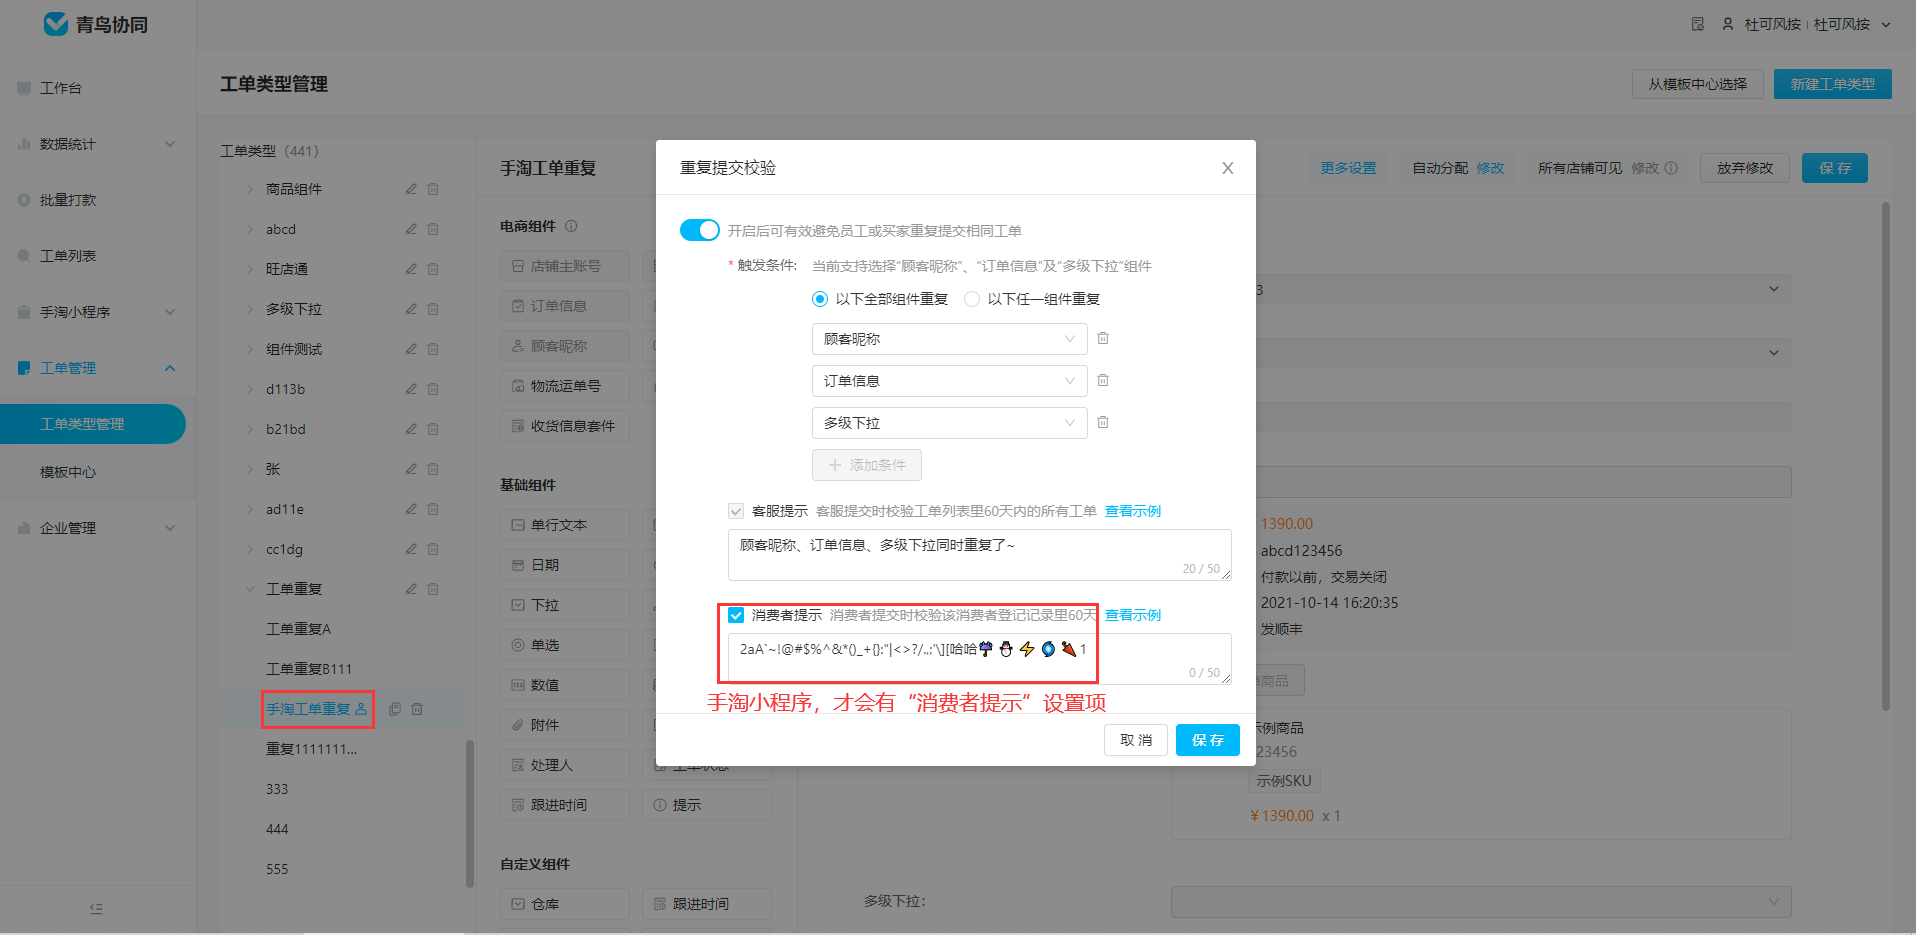Copy the 手淘工单重复 work order type
The width and height of the screenshot is (1916, 935).
tap(395, 709)
